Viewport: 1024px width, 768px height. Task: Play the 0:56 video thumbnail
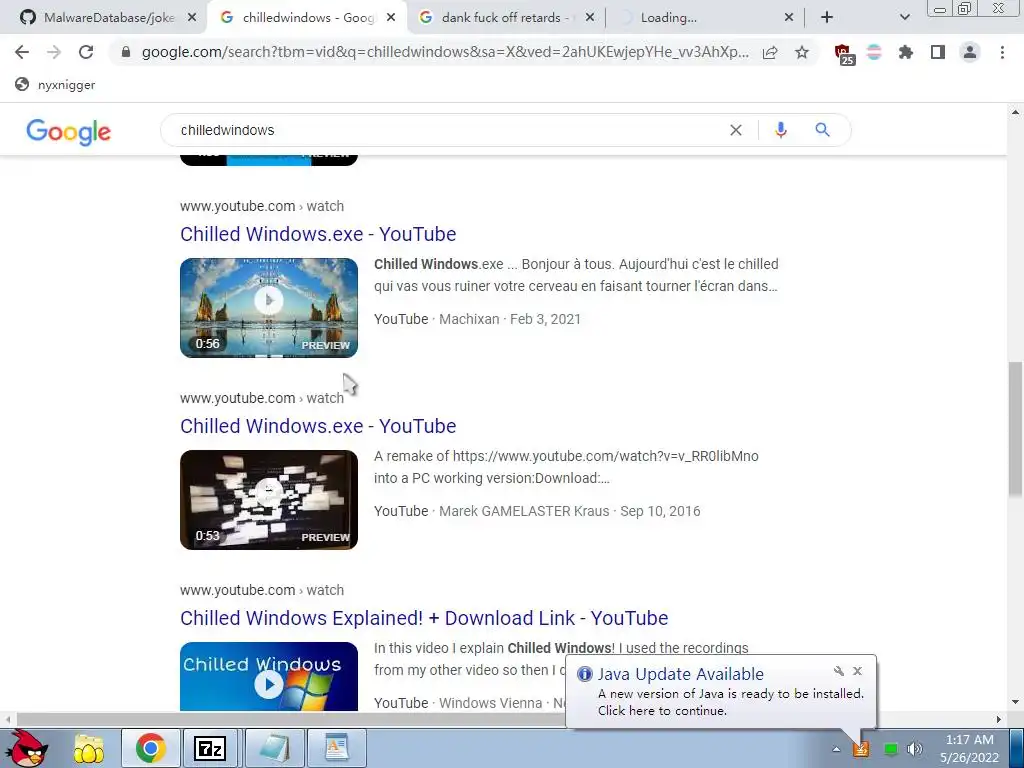tap(269, 308)
